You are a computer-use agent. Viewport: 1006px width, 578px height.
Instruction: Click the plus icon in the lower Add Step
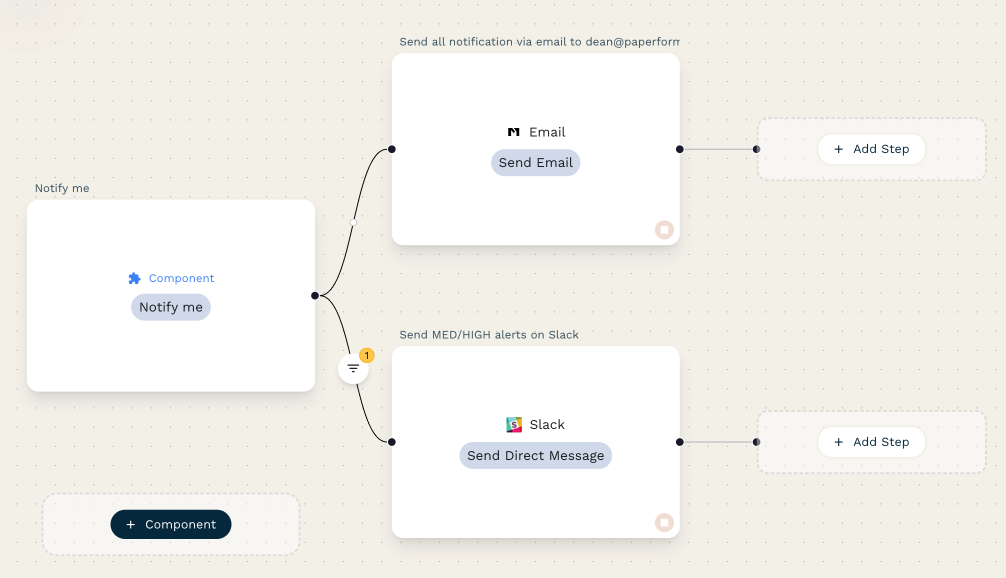pyautogui.click(x=838, y=441)
